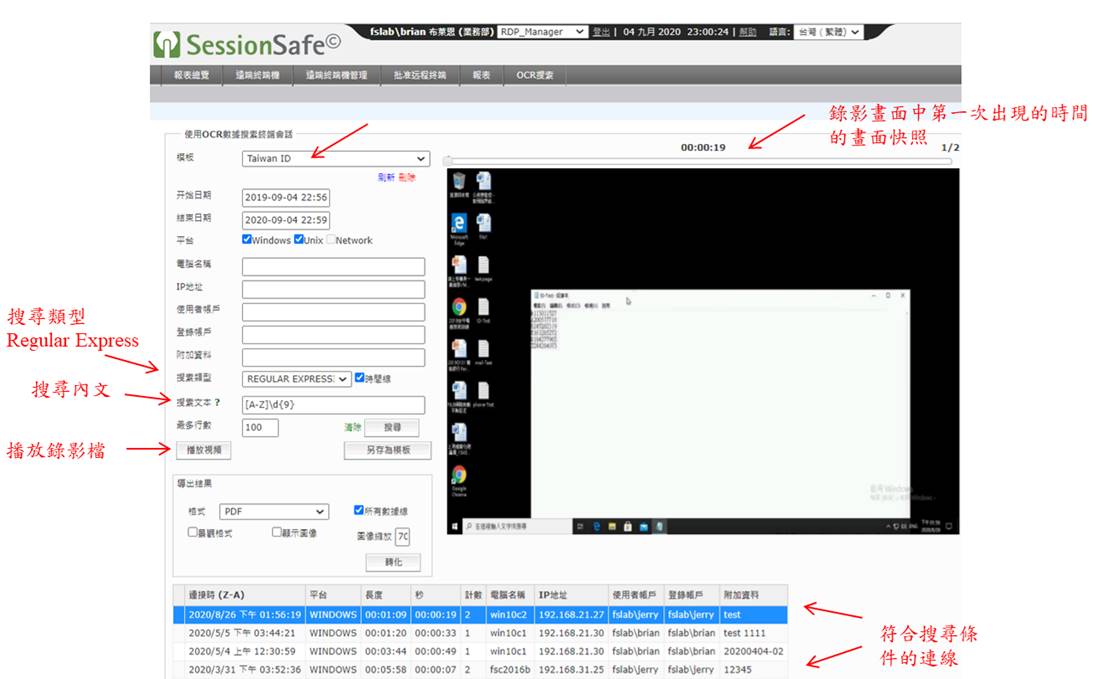The image size is (1093, 679).
Task: Expand the REGULAR EXPRESSION search type dropdown
Action: point(296,379)
